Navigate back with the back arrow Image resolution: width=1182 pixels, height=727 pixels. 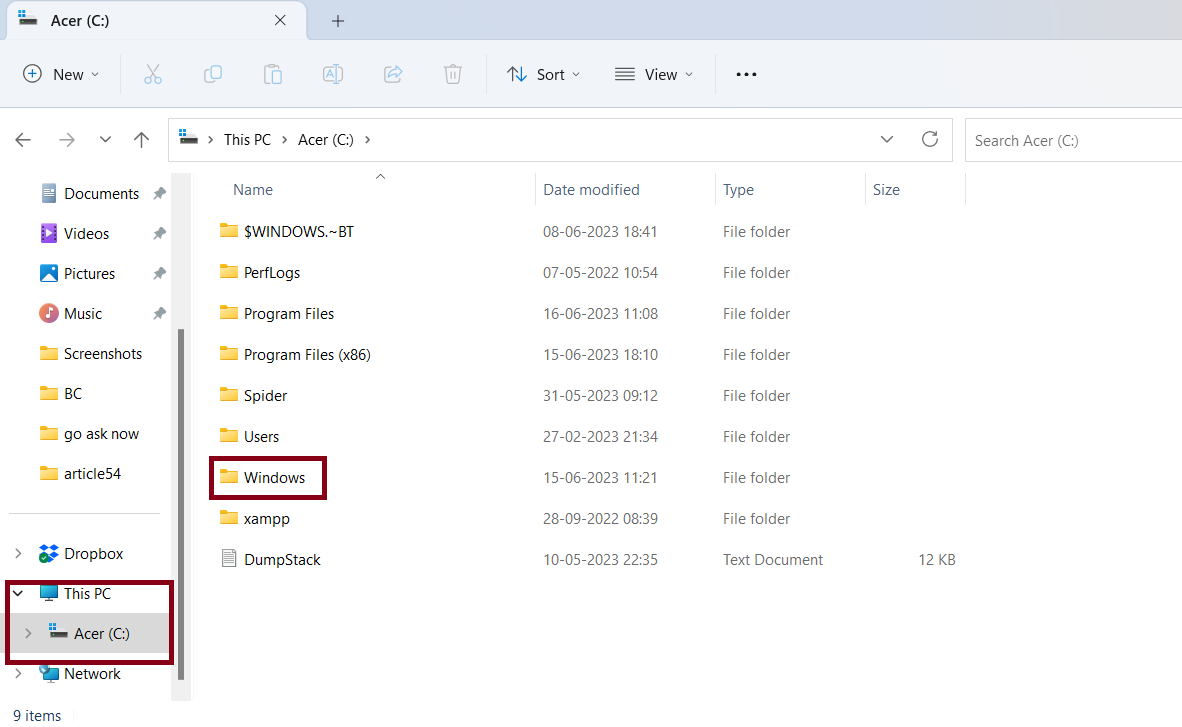coord(23,140)
